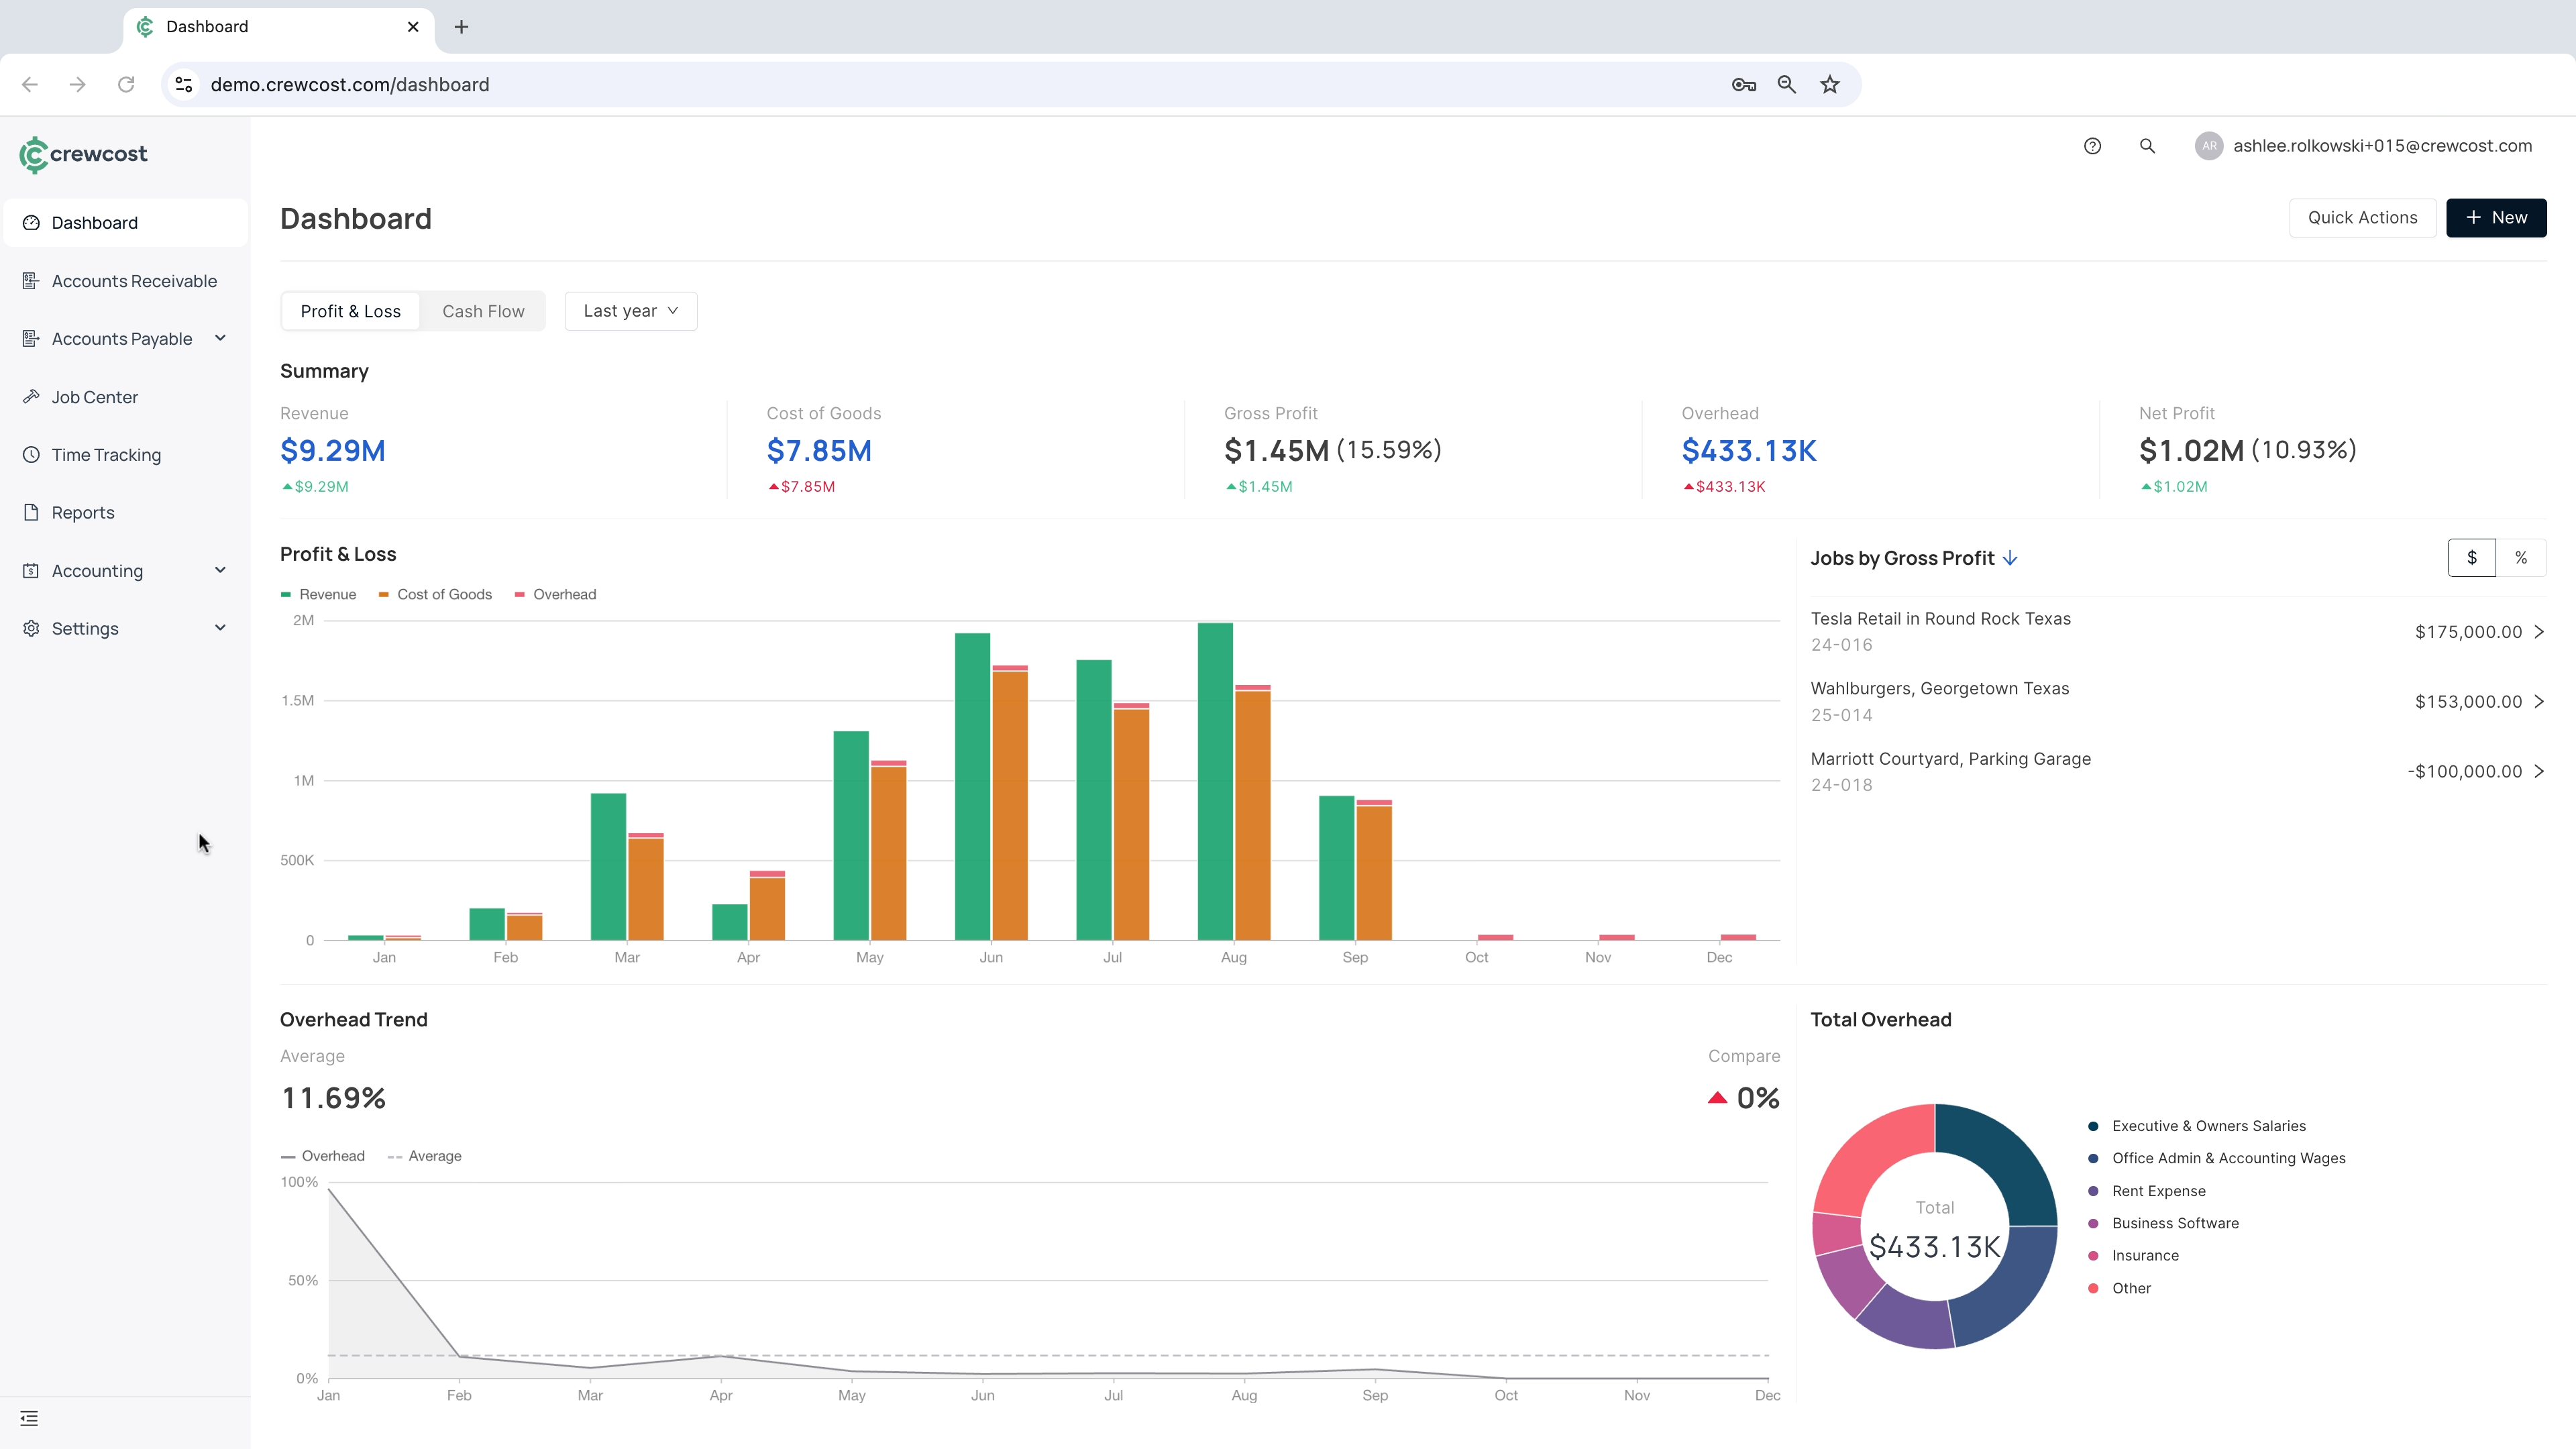Open Quick Actions
Viewport: 2576px width, 1449px height.
click(2362, 217)
